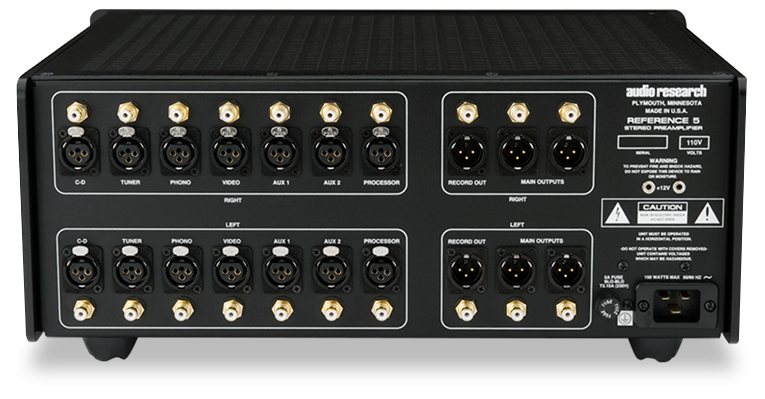Click the IEC power inlet socket
Screen dimensions: 765x399
(x=676, y=306)
